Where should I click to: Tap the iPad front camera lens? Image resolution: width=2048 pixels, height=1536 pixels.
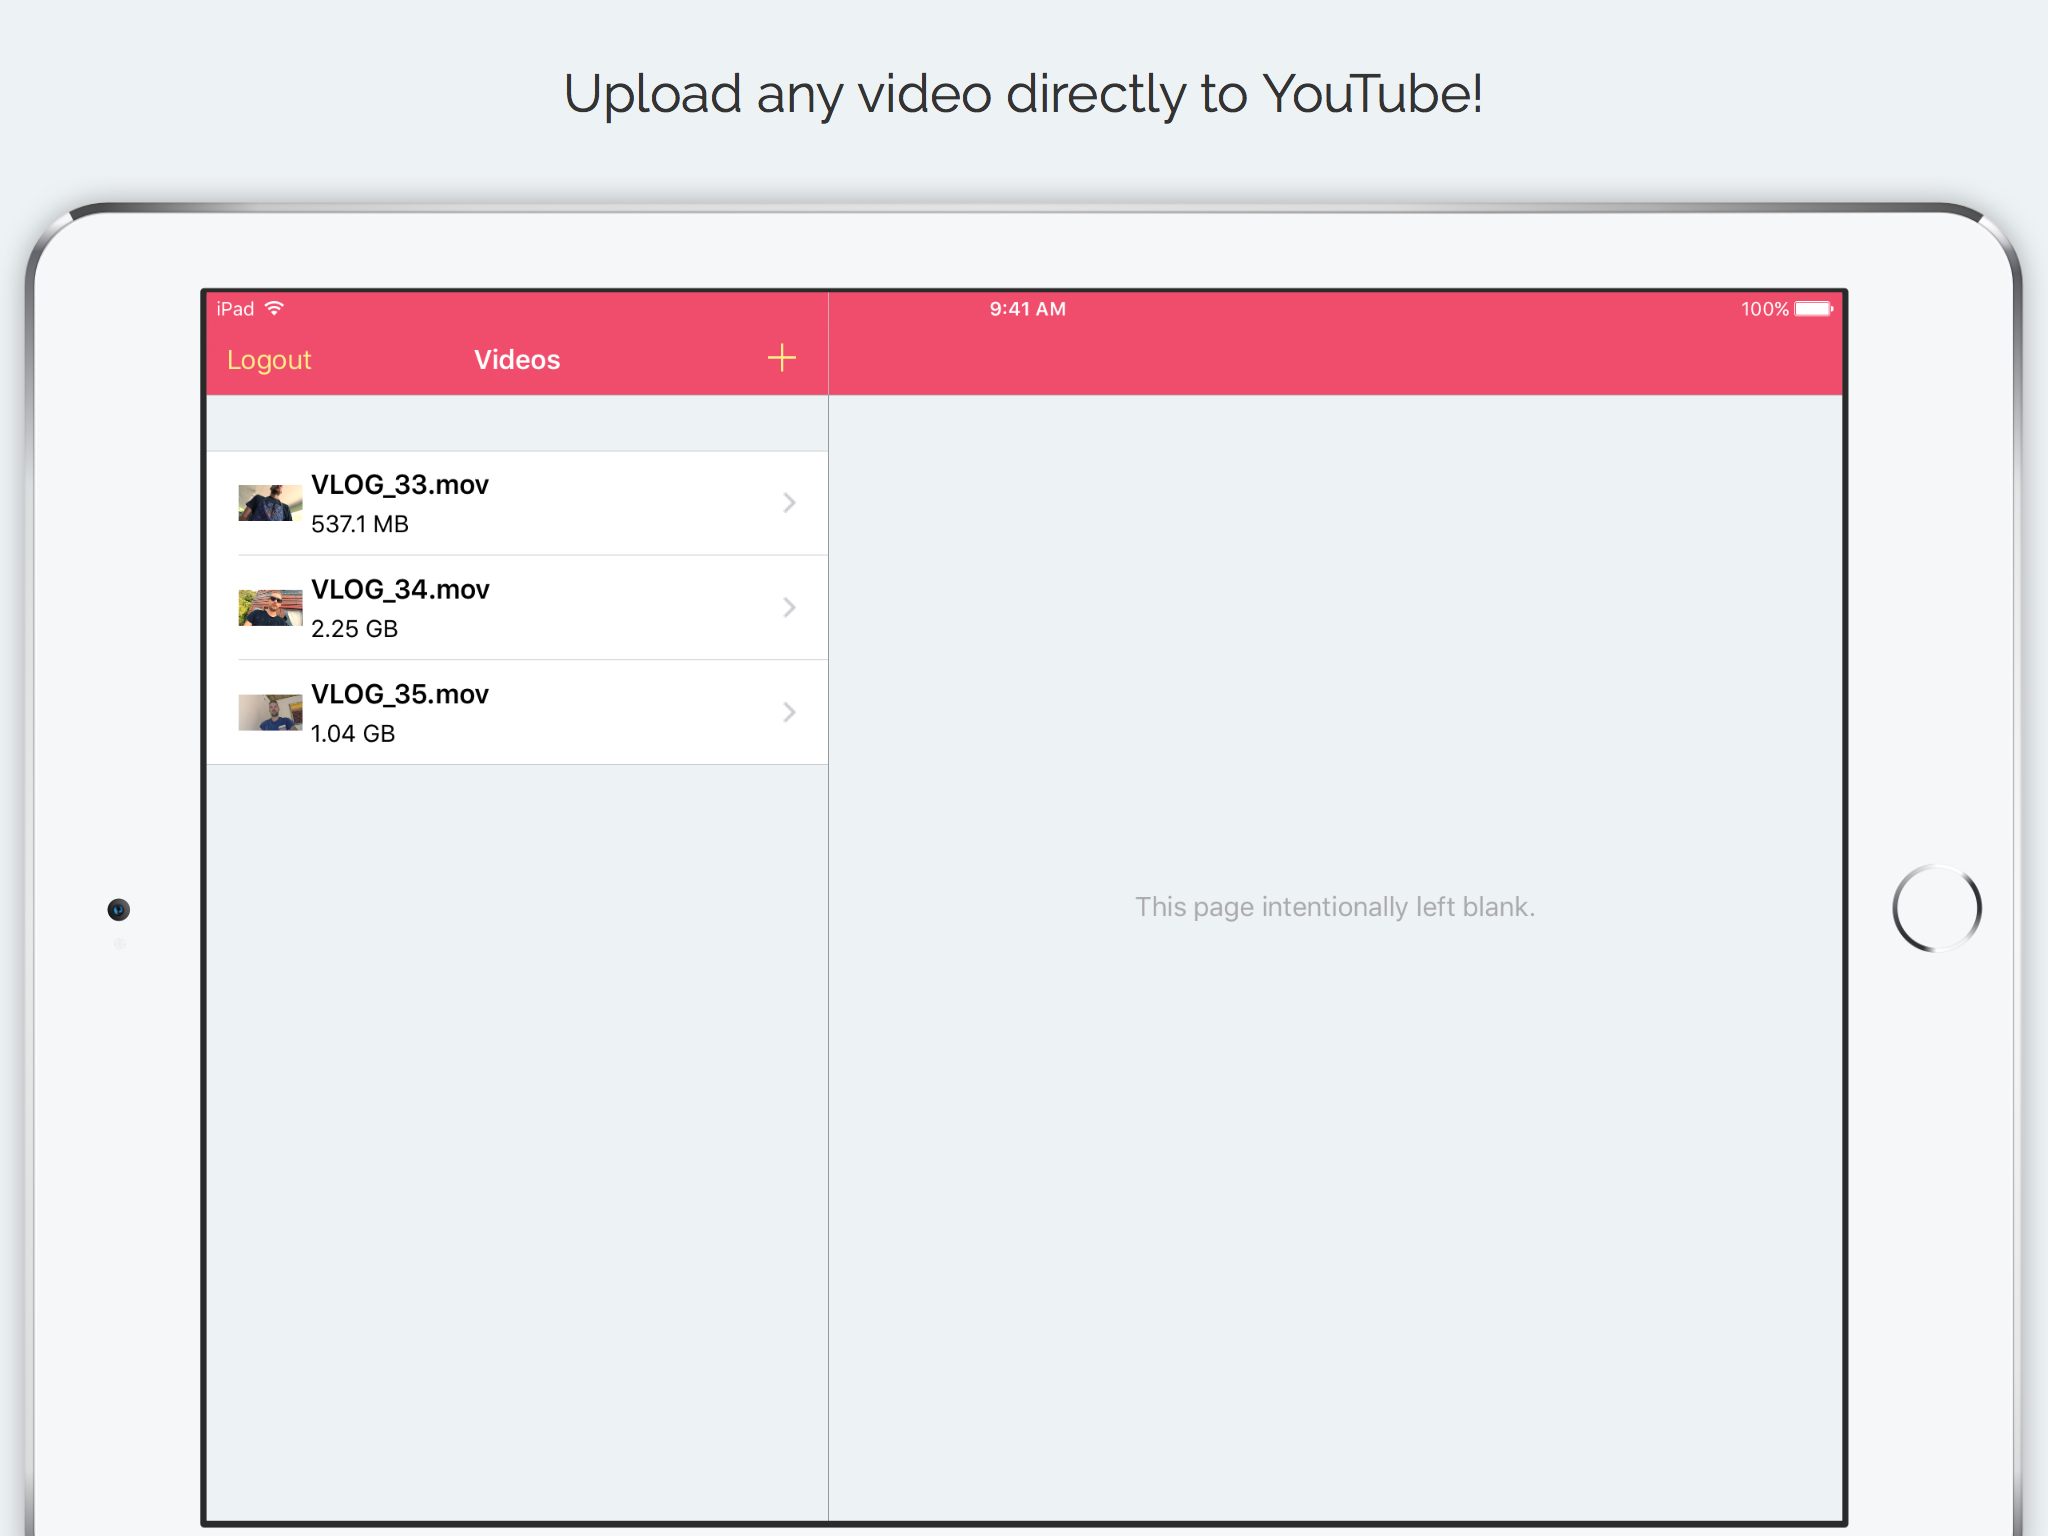click(119, 910)
